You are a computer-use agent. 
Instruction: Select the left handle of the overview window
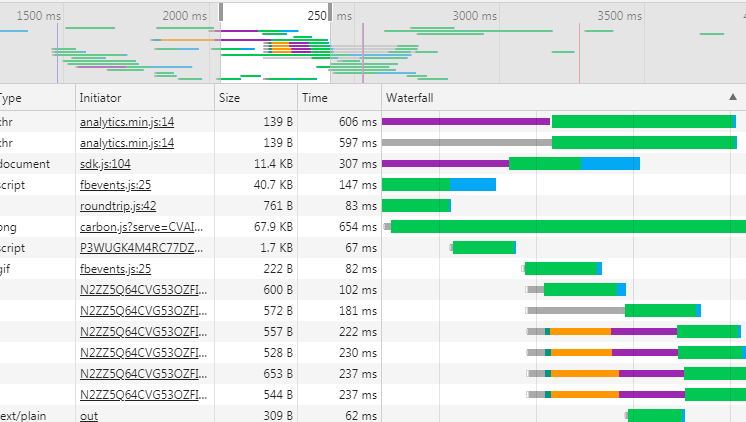(221, 13)
